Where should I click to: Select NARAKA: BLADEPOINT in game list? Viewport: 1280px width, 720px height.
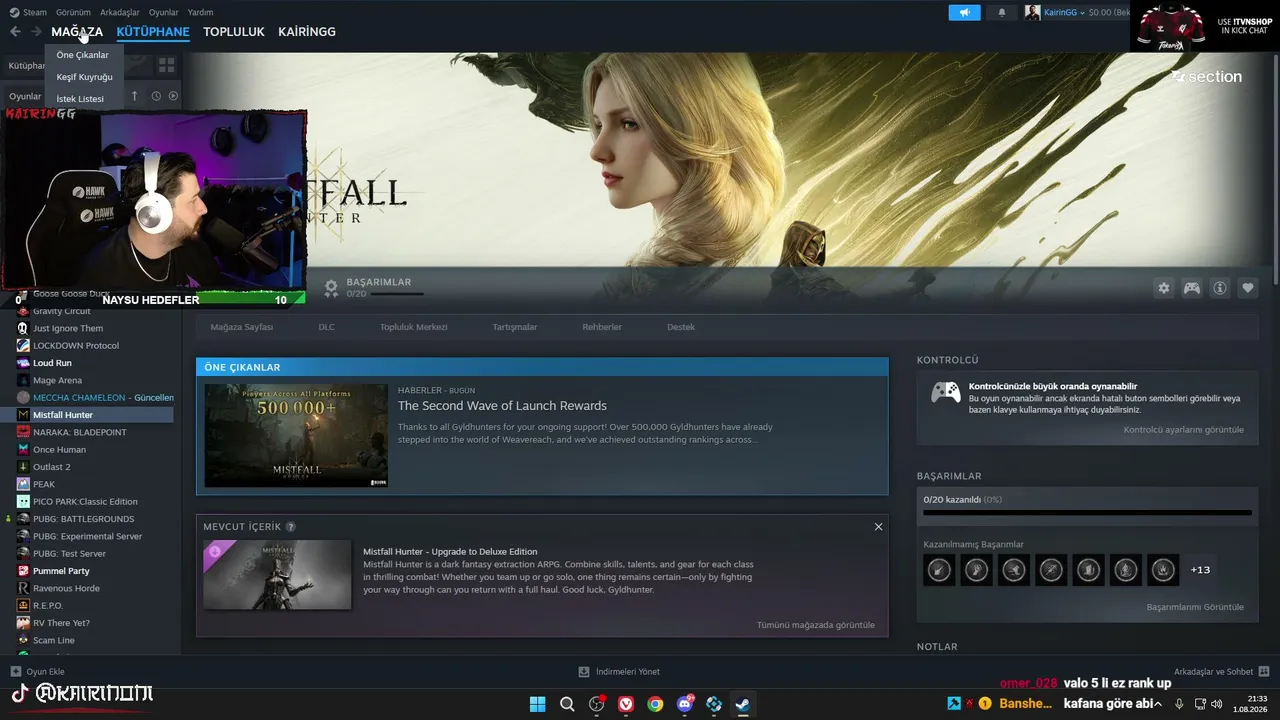(x=80, y=432)
